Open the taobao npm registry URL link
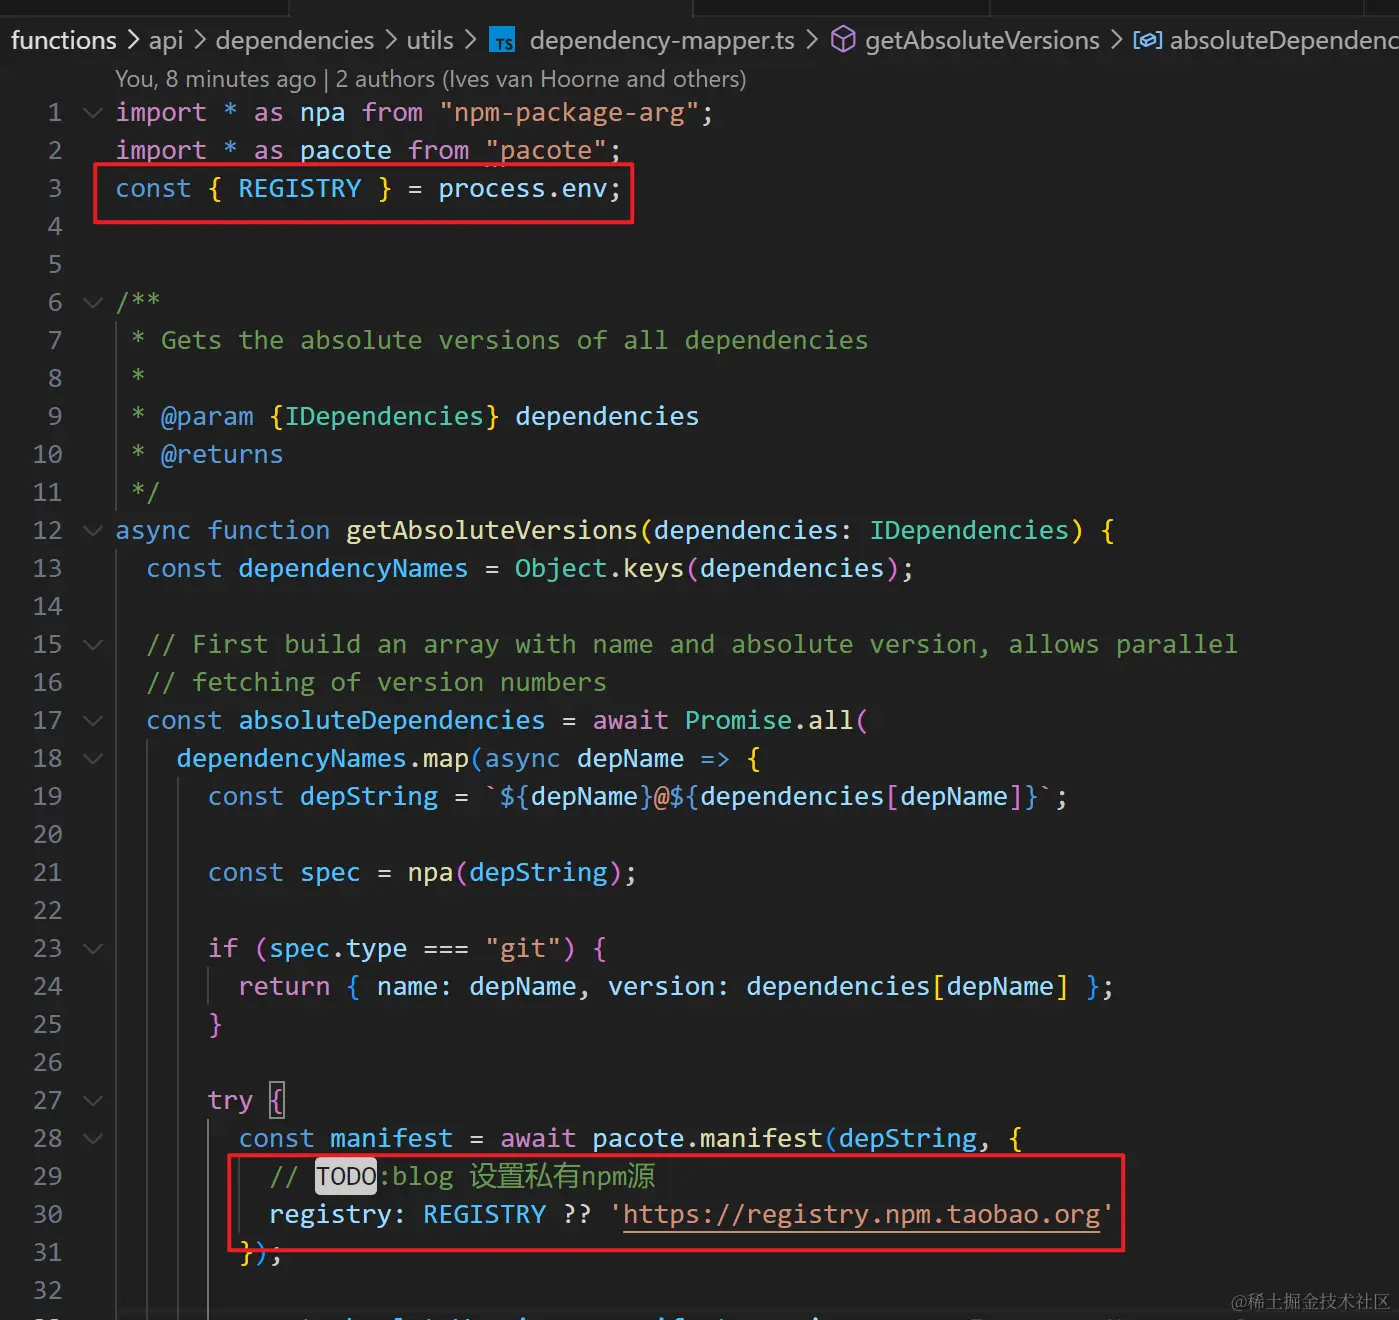1399x1320 pixels. pos(862,1214)
